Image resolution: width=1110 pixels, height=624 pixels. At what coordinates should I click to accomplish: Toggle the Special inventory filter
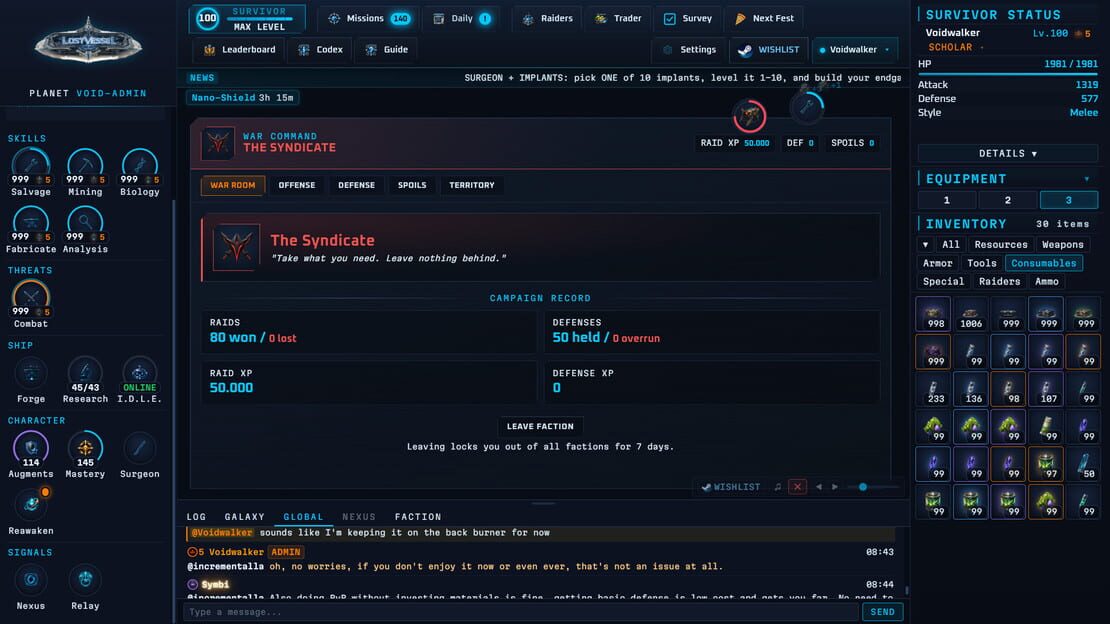tap(943, 282)
